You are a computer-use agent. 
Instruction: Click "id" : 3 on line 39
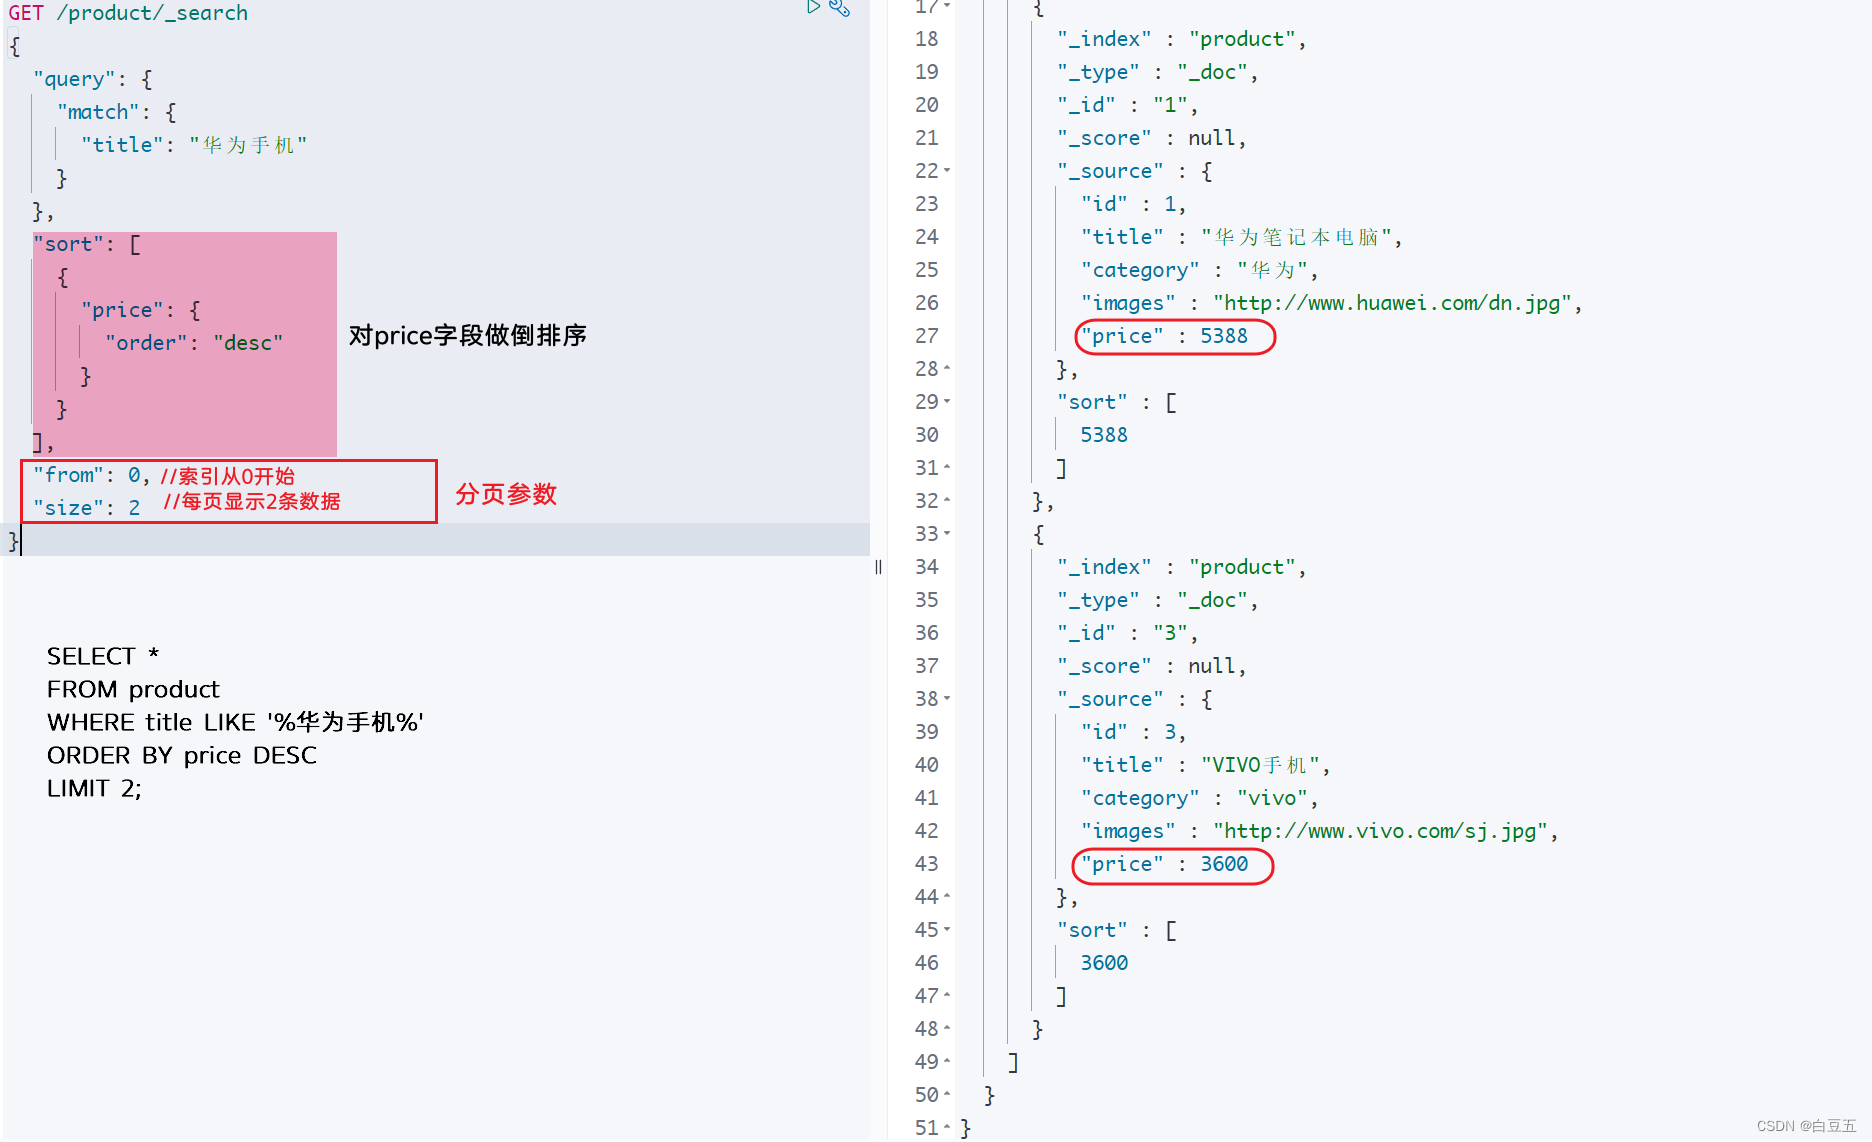(1133, 732)
